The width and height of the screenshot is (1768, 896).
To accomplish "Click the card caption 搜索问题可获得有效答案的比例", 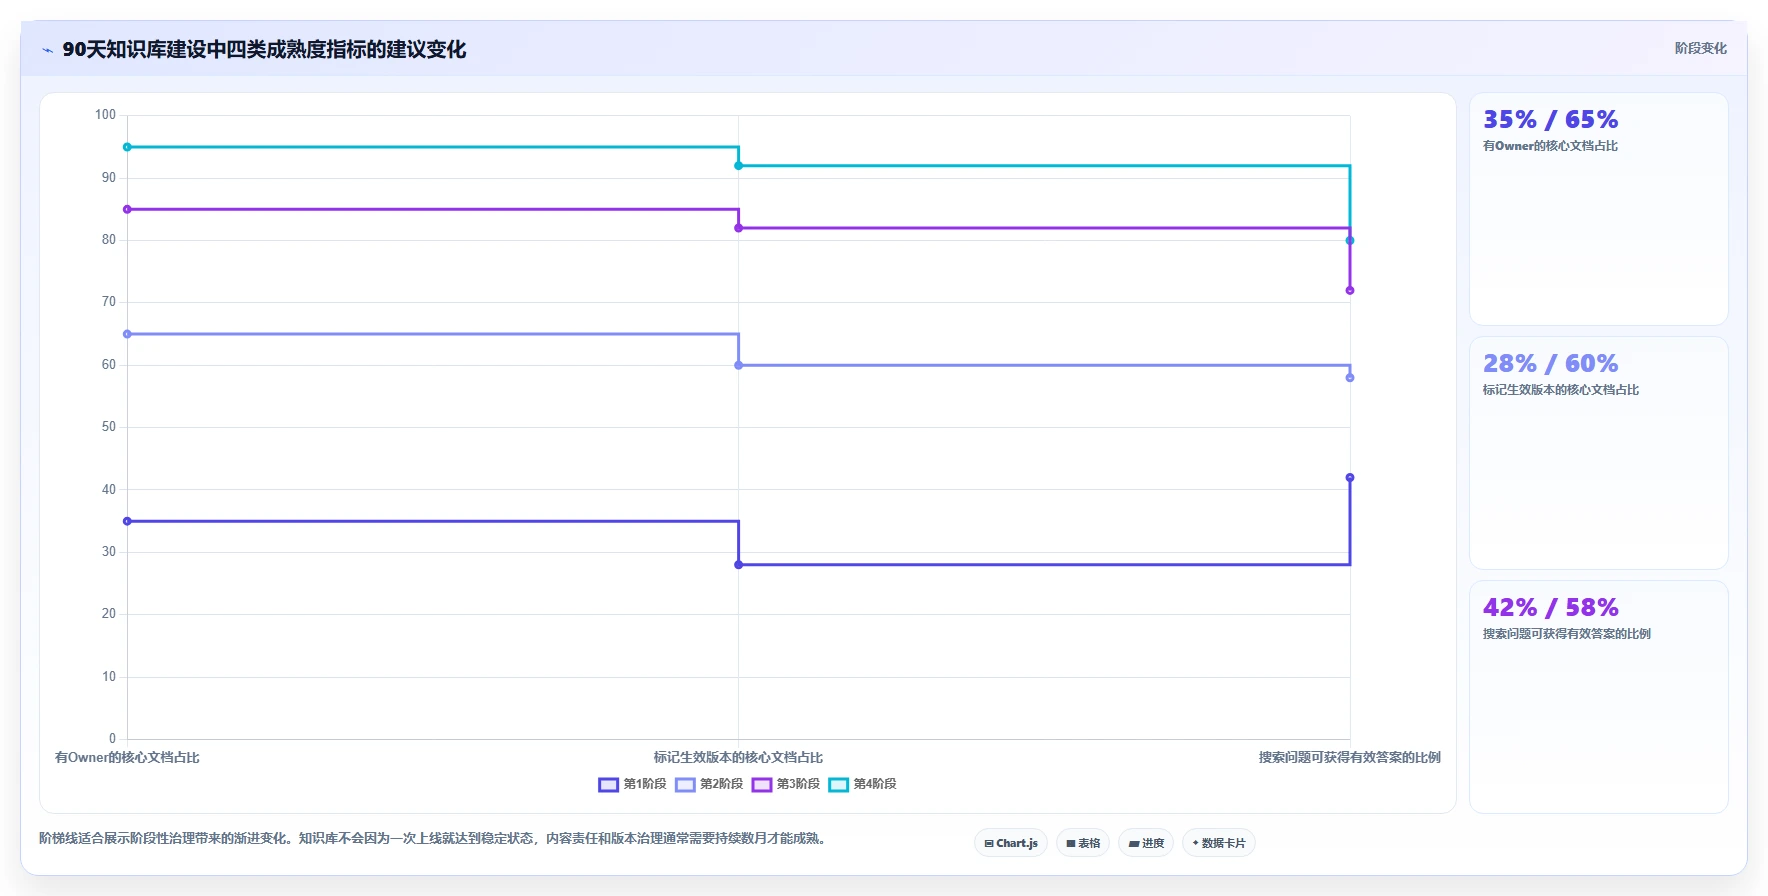I will tap(1567, 634).
